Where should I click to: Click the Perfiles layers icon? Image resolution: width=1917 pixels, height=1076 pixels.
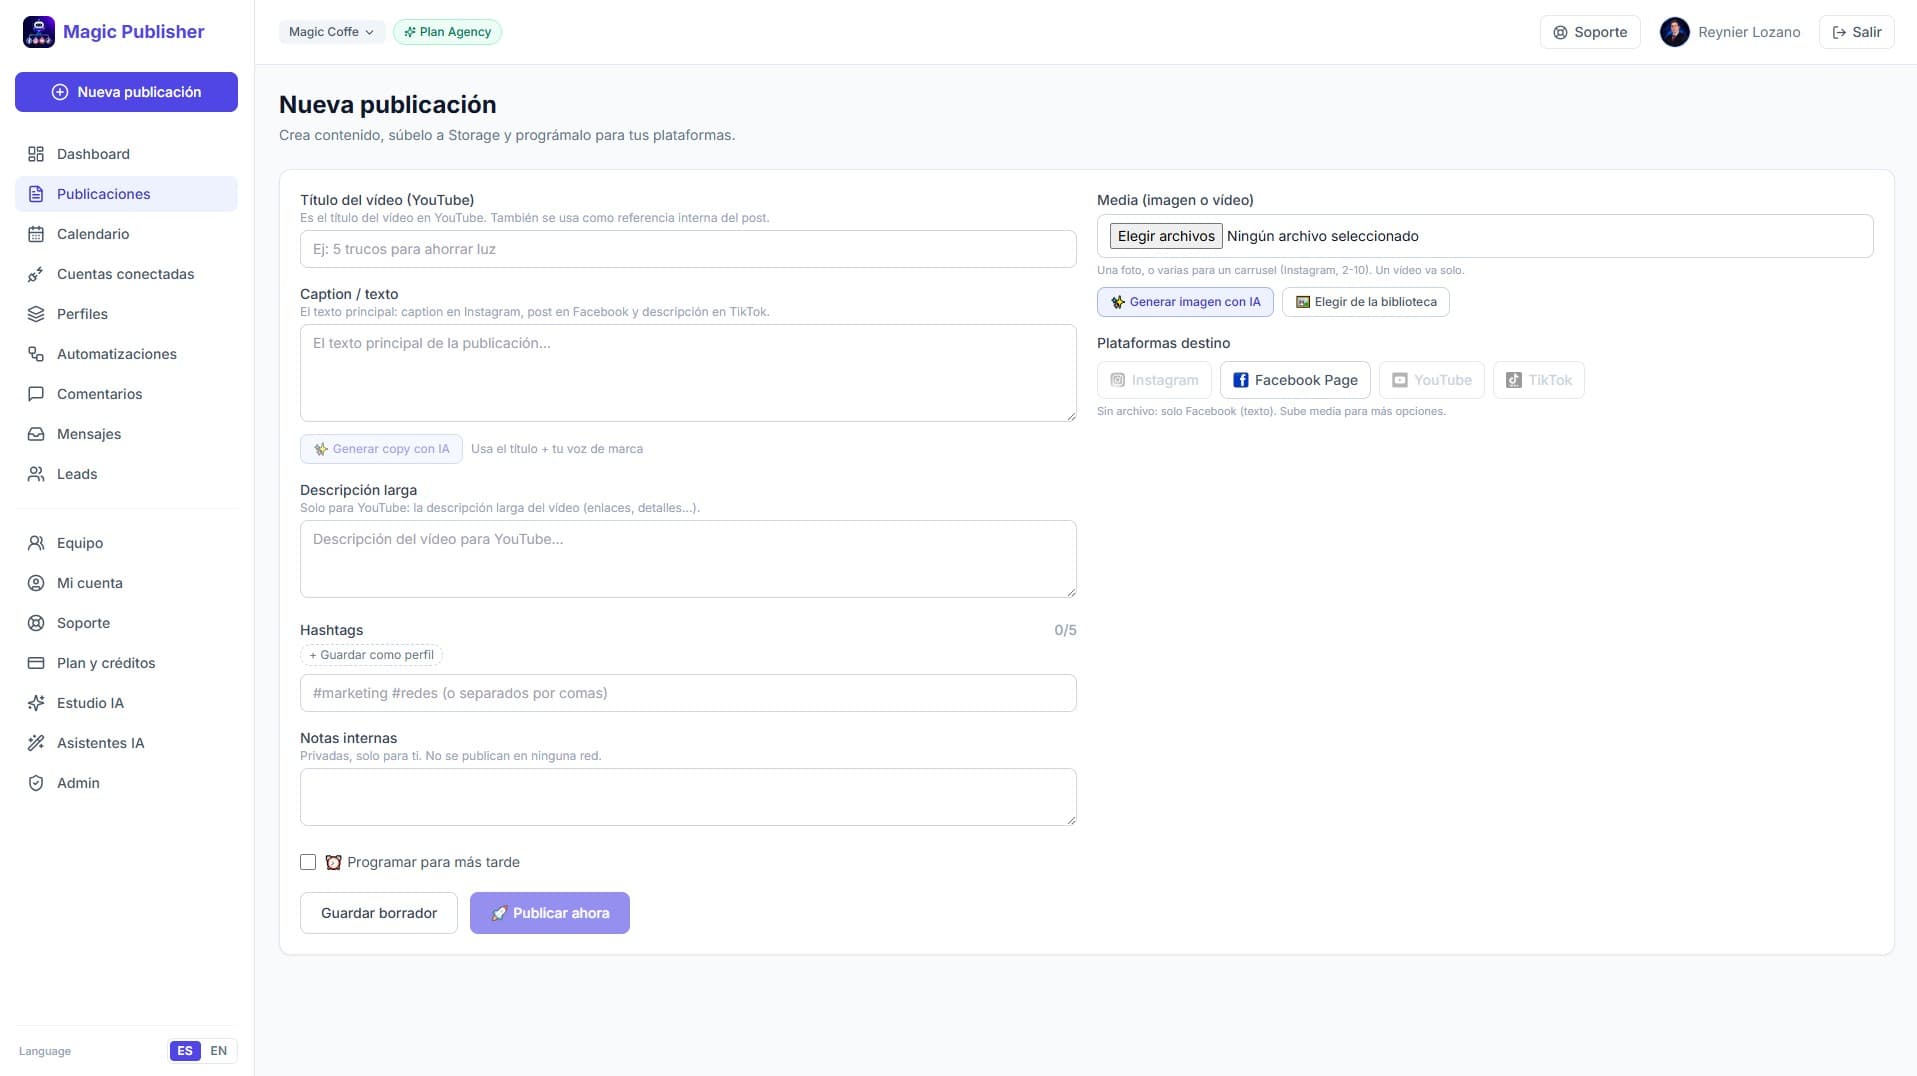36,314
